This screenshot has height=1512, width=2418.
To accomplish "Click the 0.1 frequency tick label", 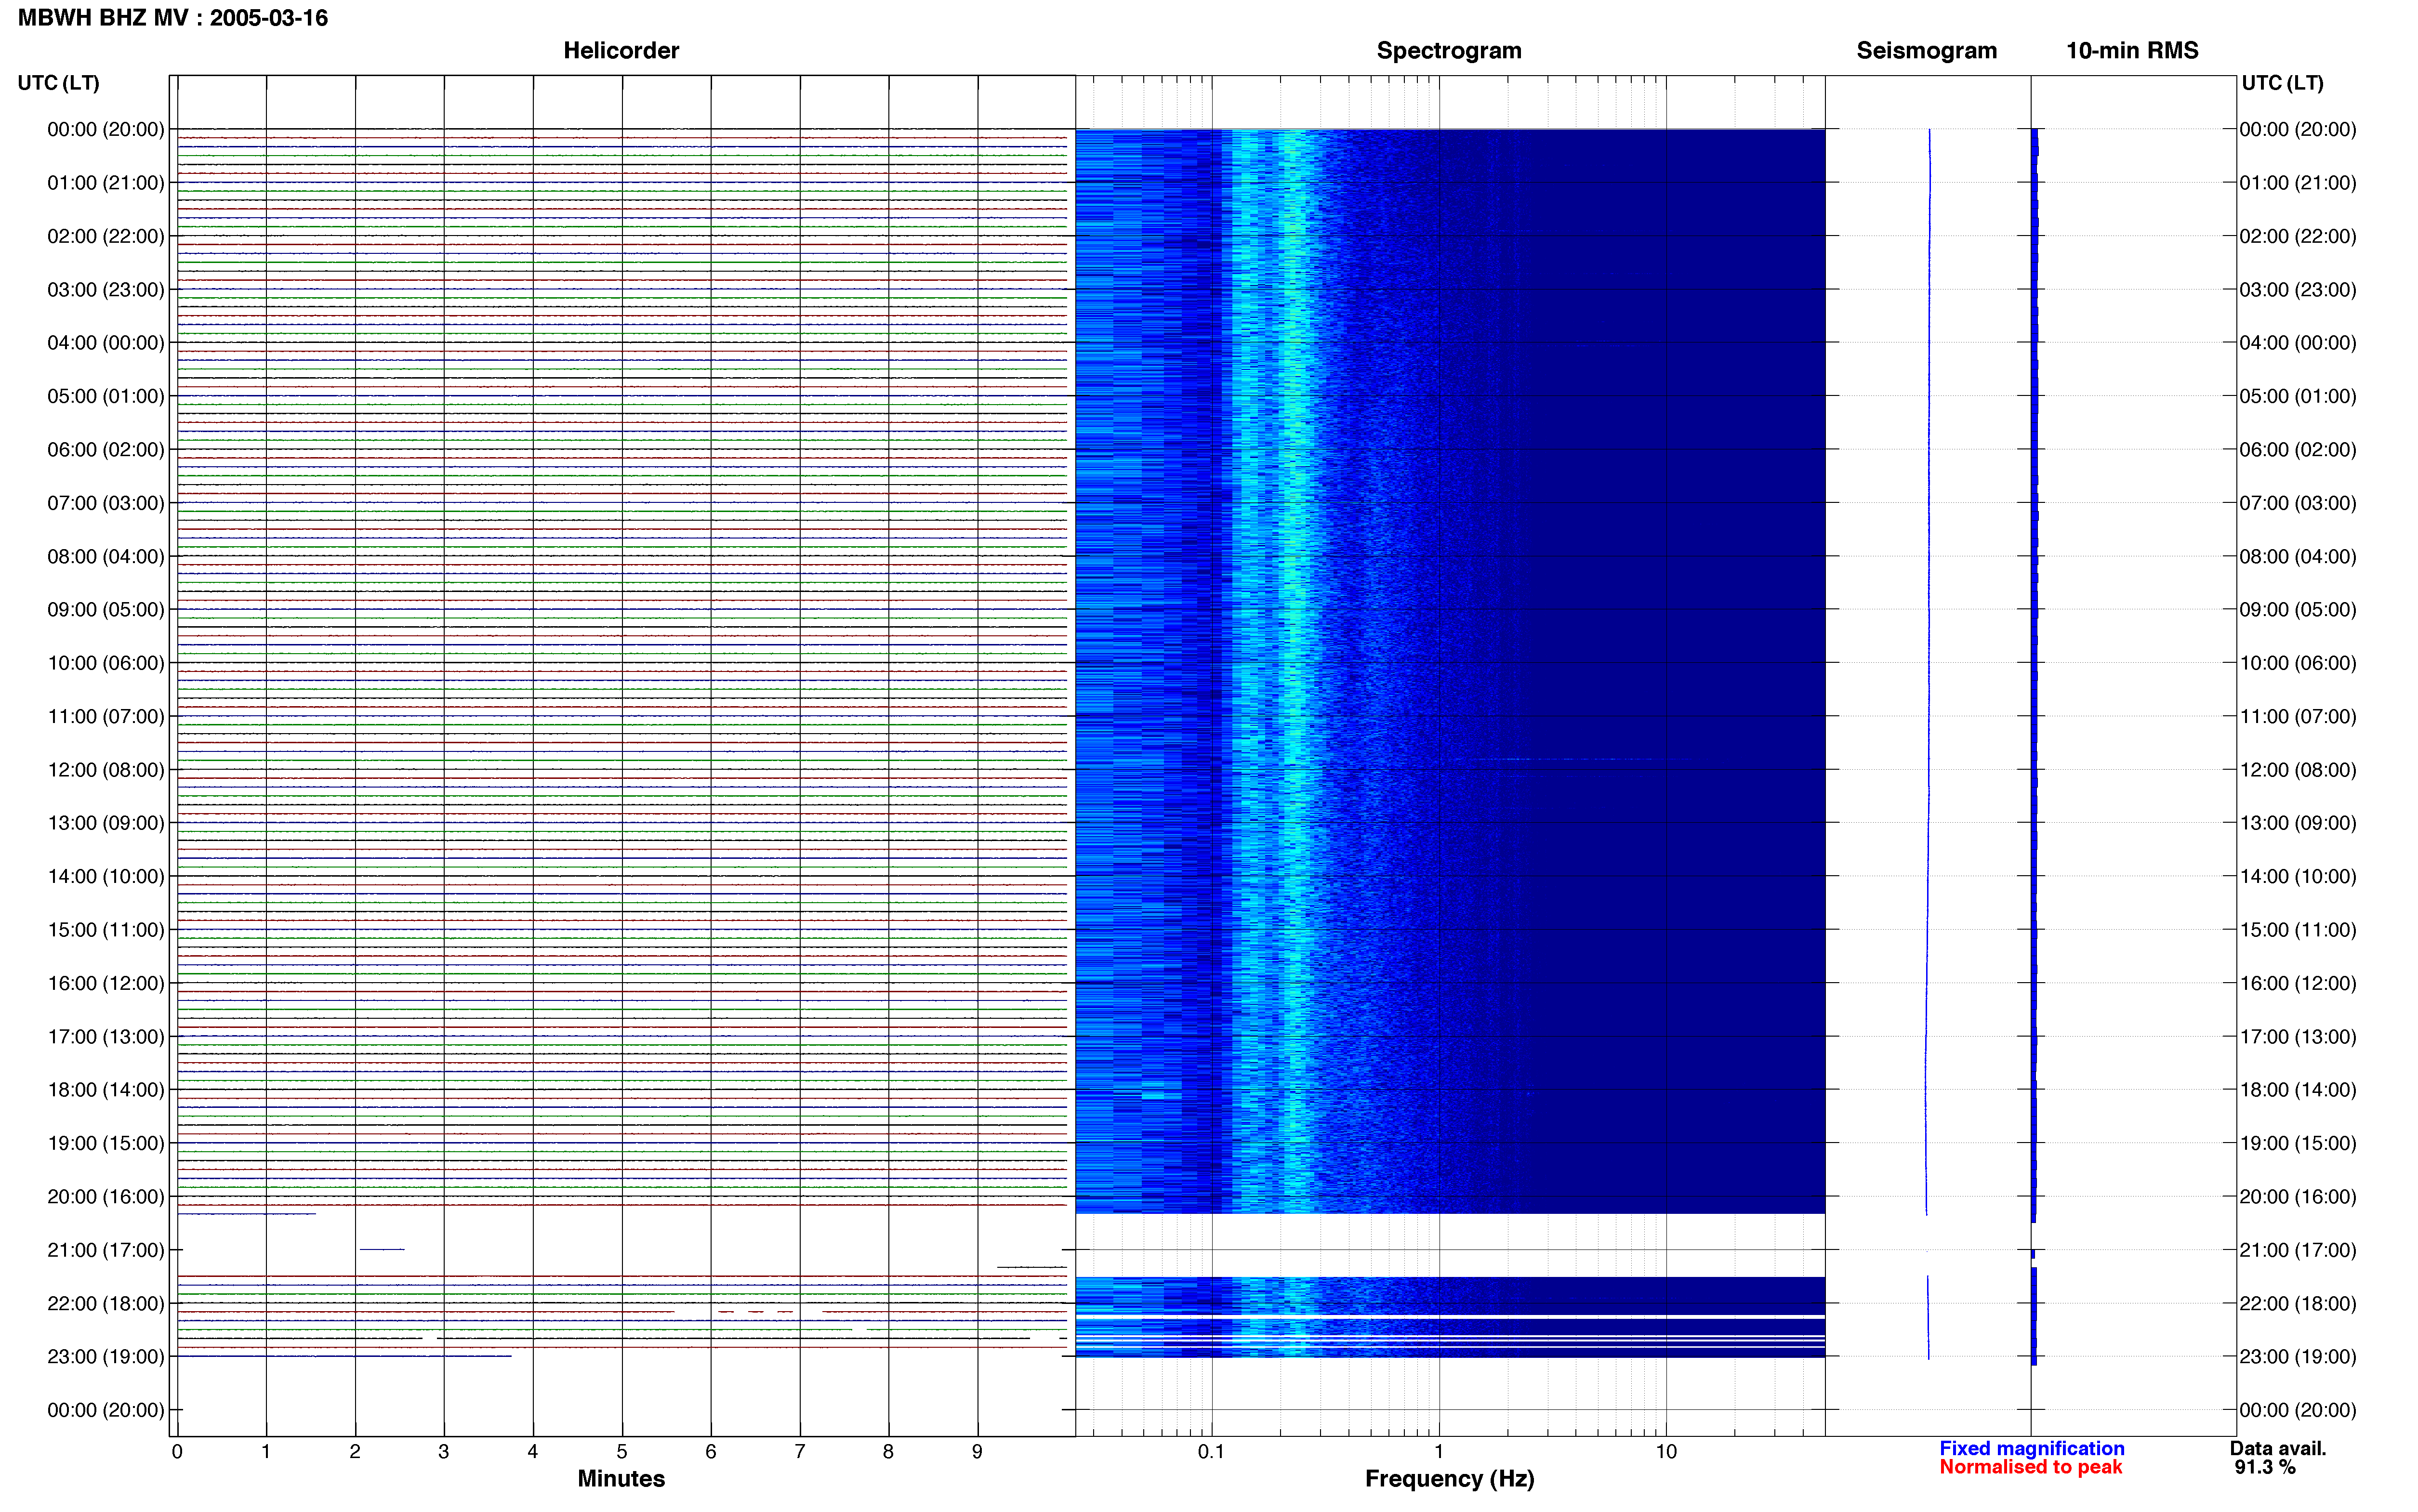I will click(1211, 1451).
